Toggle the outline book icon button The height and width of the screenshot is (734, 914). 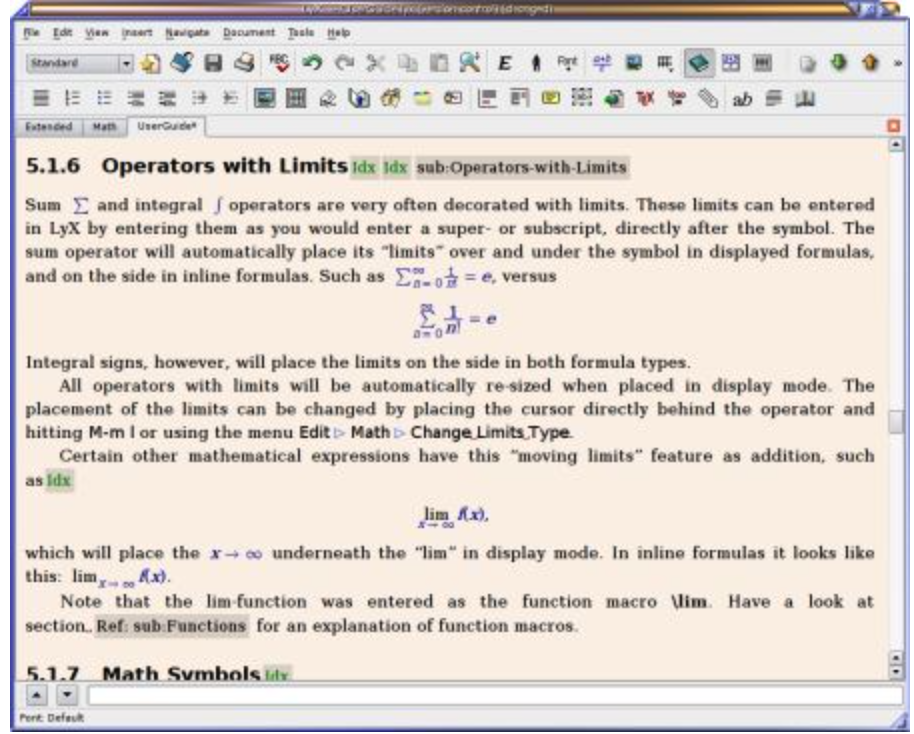coord(699,63)
